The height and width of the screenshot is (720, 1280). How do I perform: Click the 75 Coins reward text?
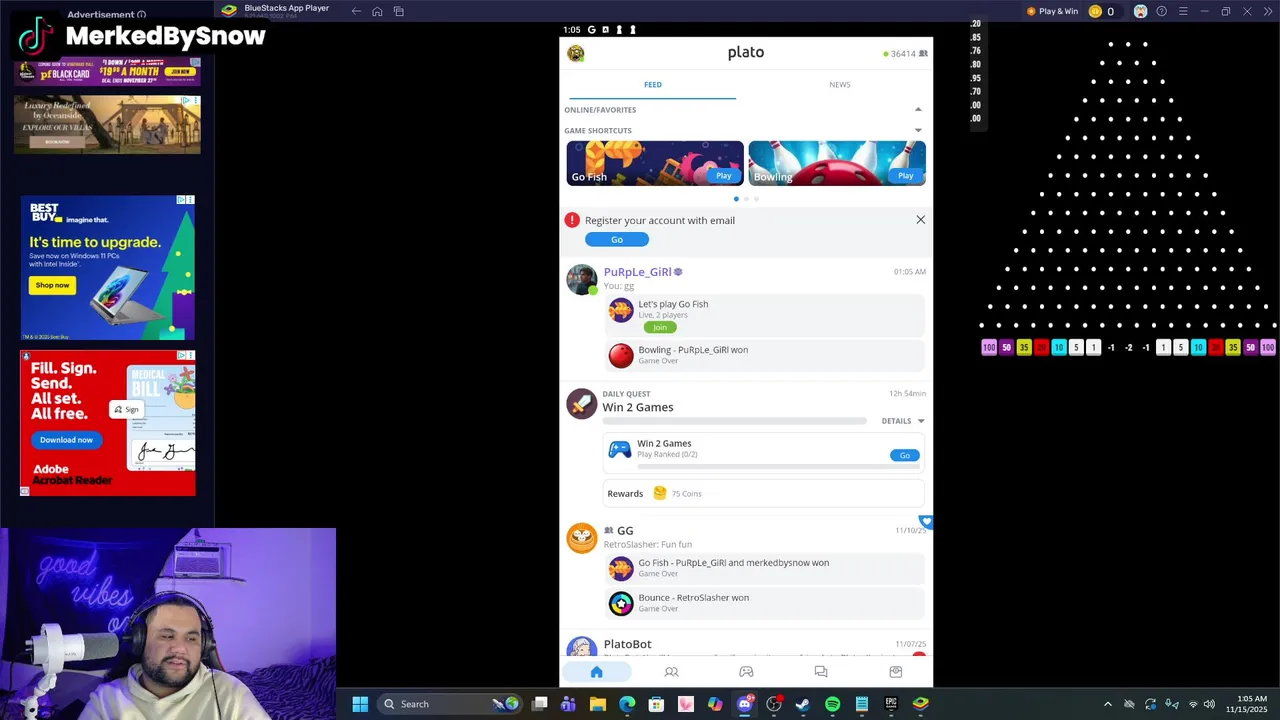coord(686,494)
